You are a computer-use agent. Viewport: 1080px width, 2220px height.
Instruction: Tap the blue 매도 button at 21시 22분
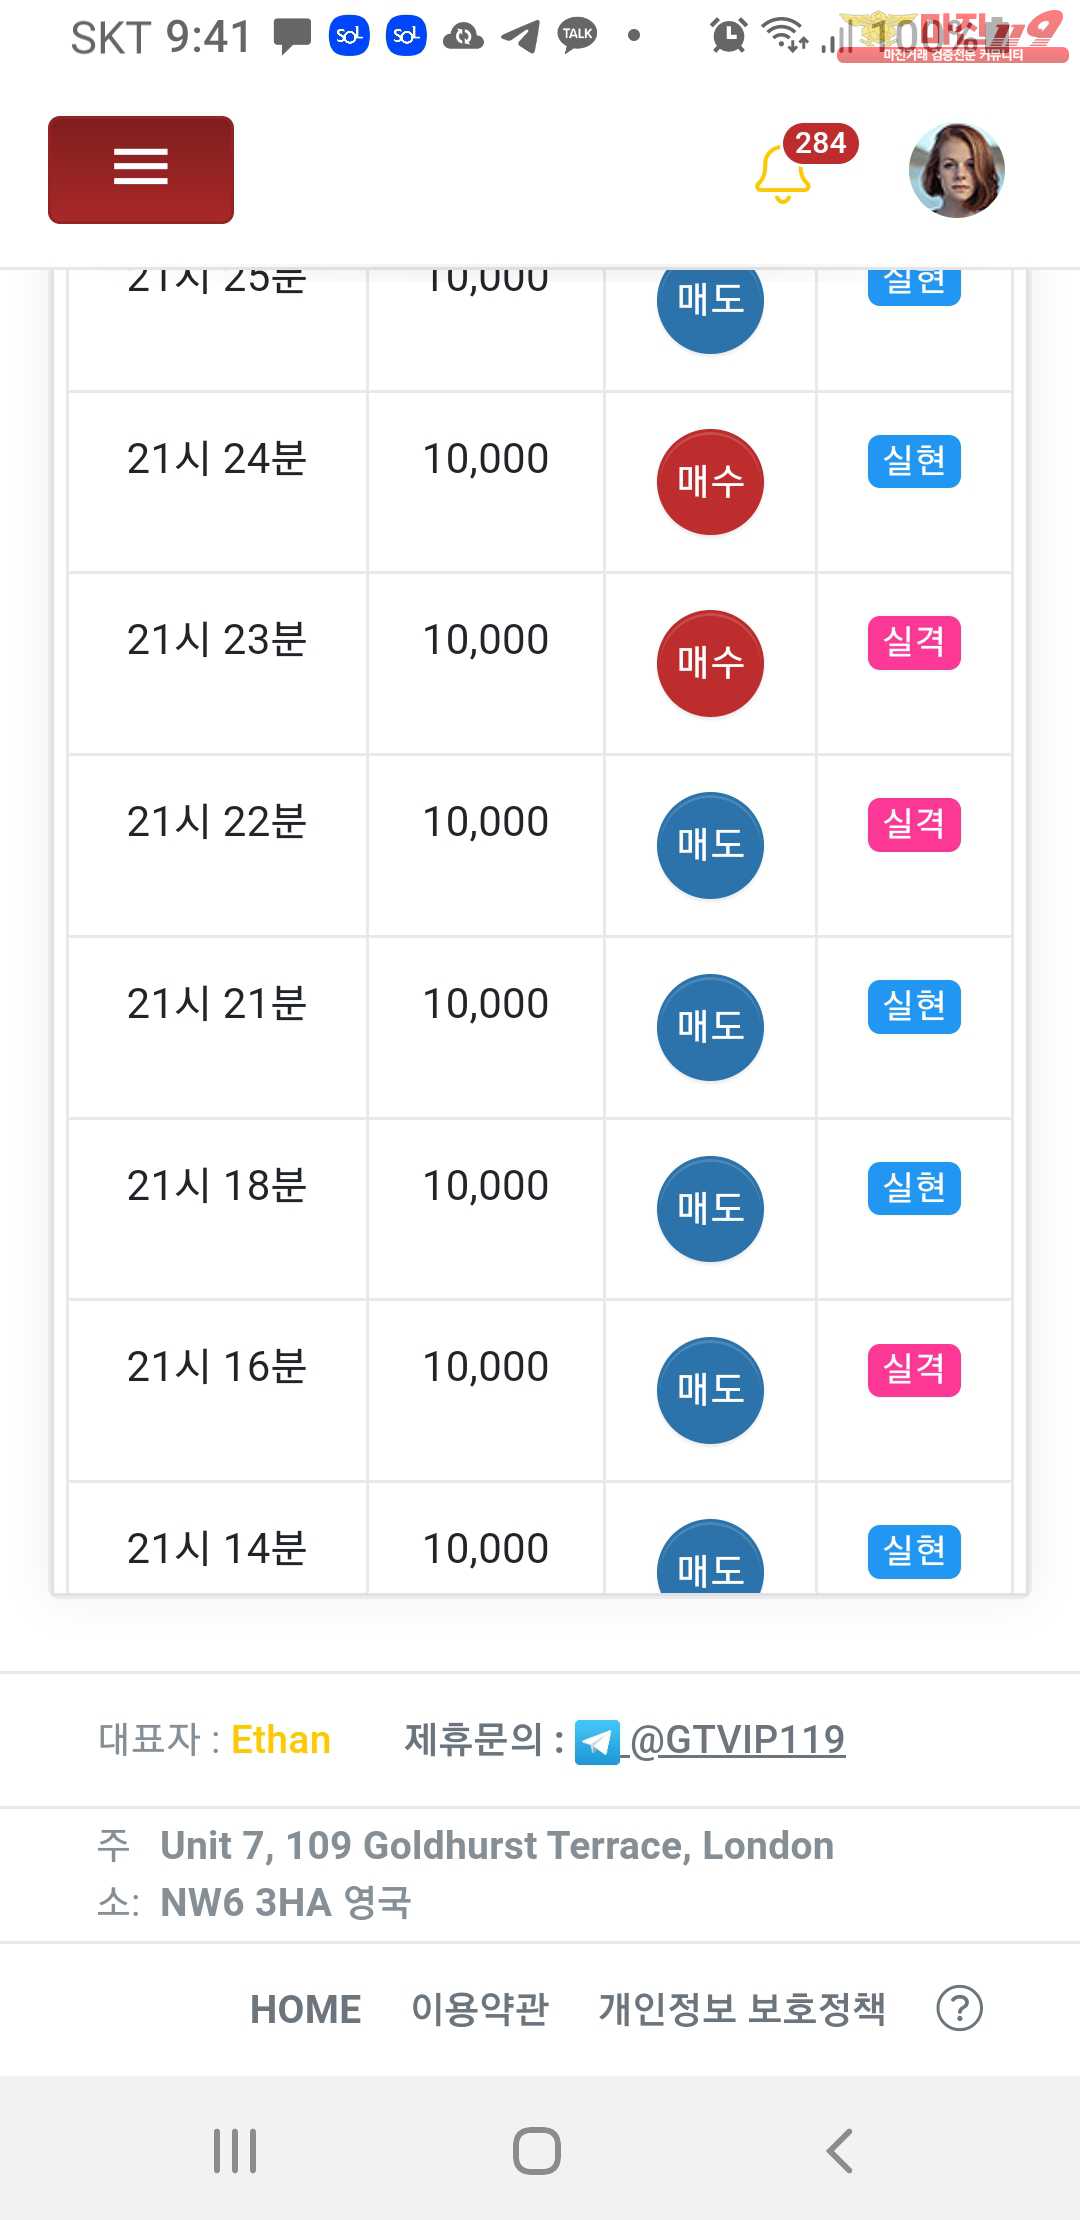710,845
